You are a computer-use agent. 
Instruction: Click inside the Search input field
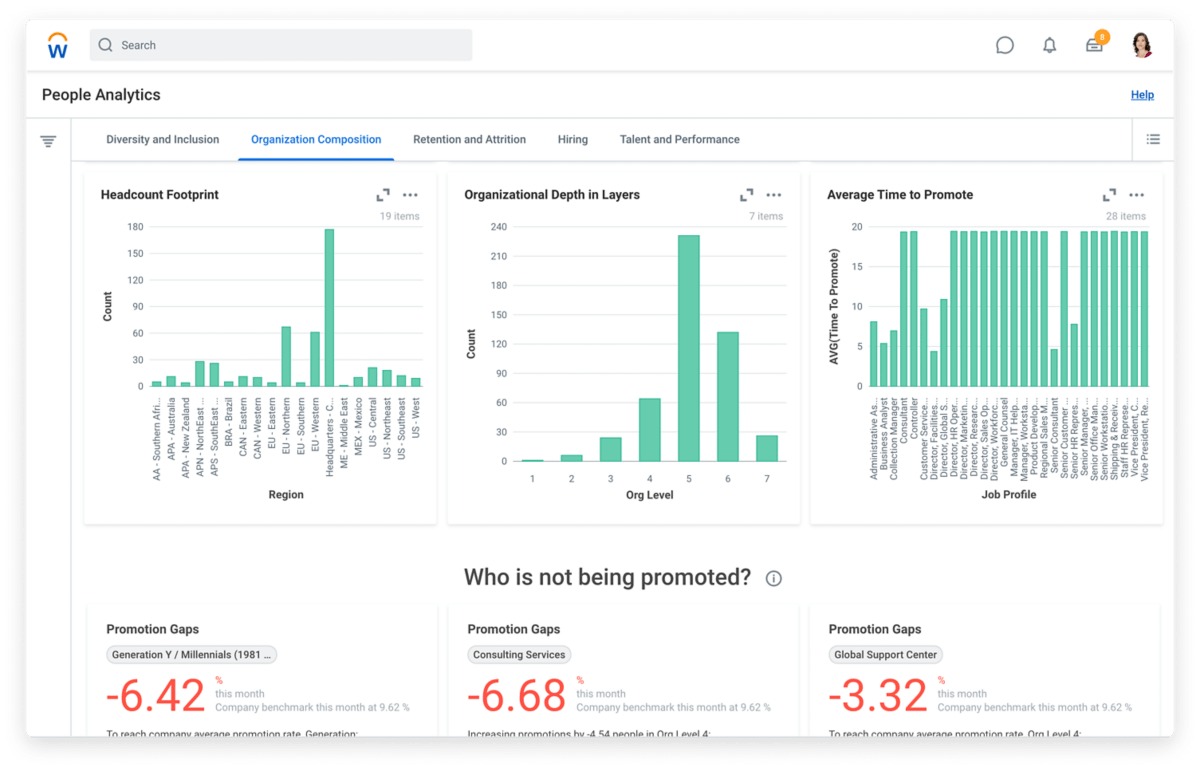coord(281,45)
